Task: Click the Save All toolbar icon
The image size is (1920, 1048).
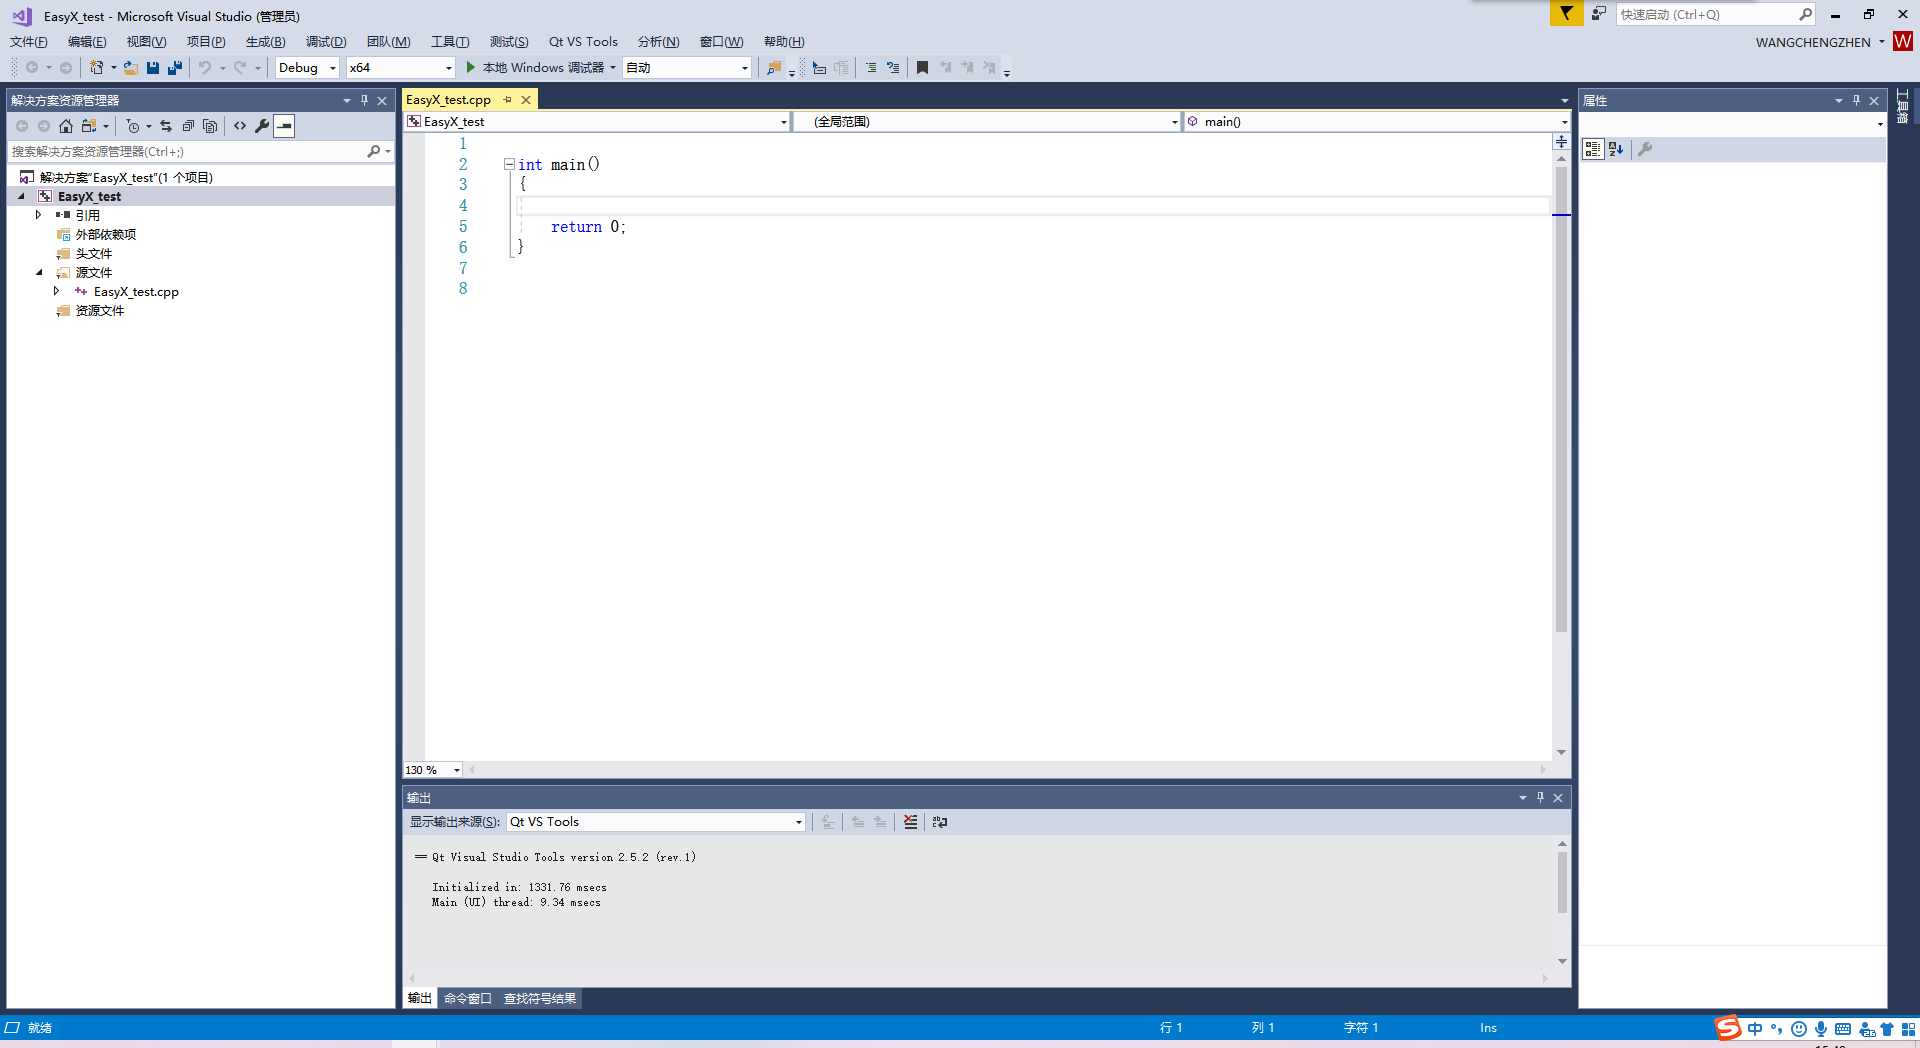Action: pos(175,67)
